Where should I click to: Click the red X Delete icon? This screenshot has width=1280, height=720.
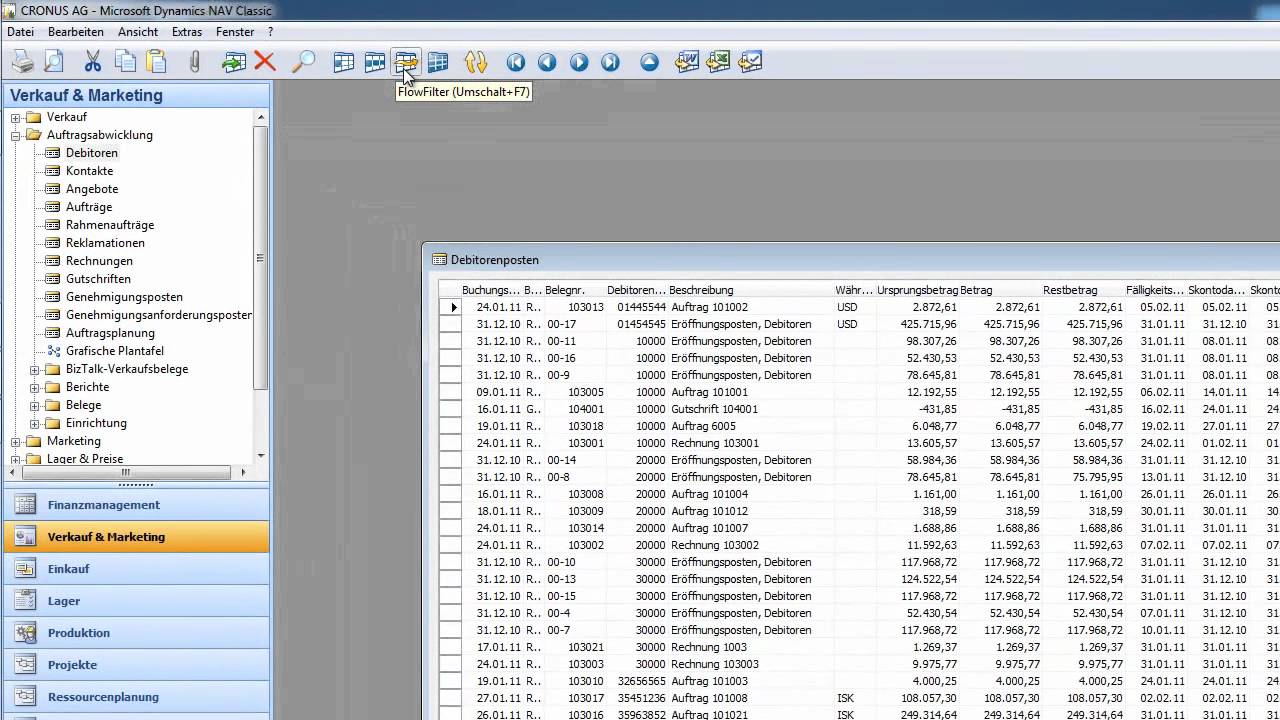pyautogui.click(x=265, y=62)
